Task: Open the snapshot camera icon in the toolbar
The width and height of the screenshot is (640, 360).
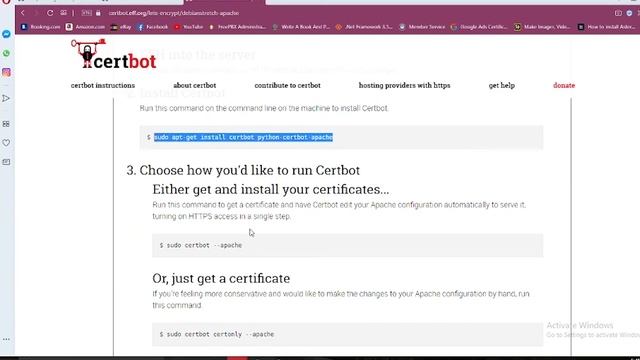Action: pyautogui.click(x=618, y=13)
